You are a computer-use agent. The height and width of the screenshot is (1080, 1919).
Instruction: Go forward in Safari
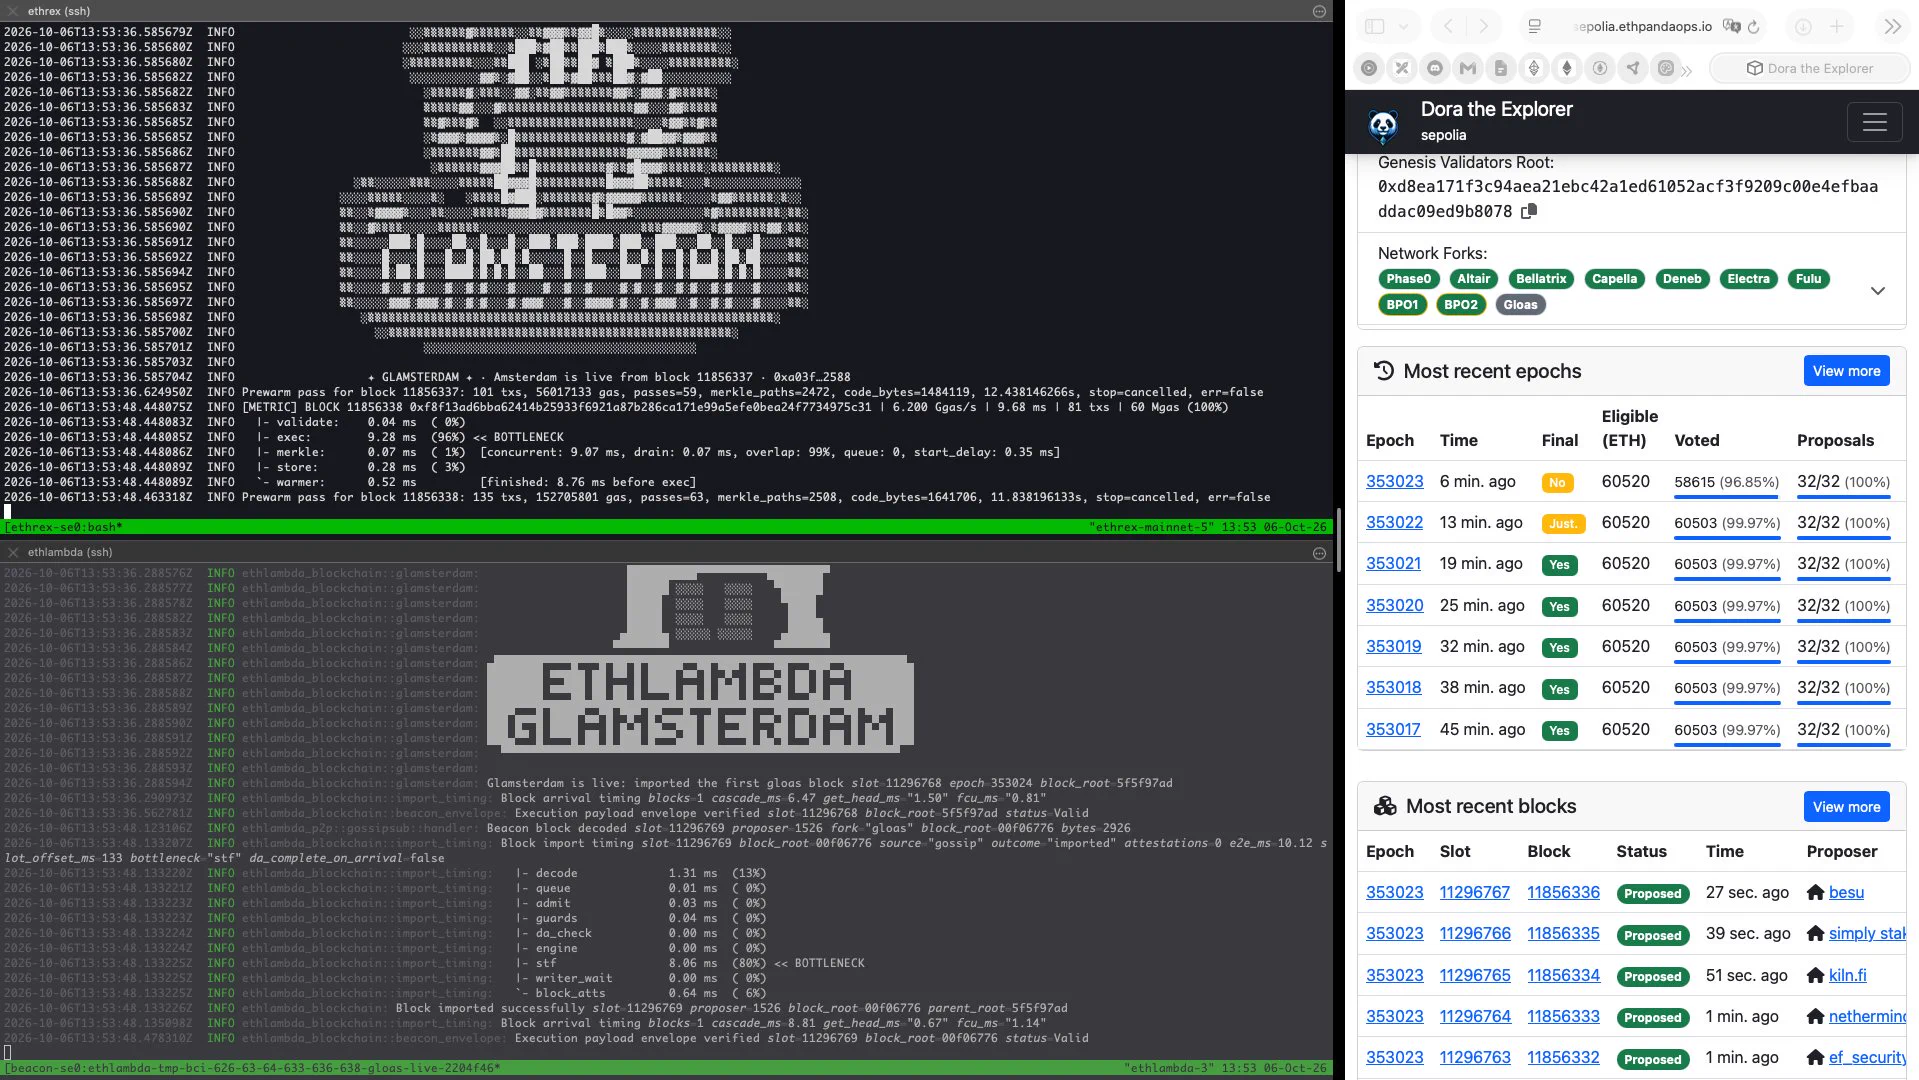click(x=1483, y=27)
